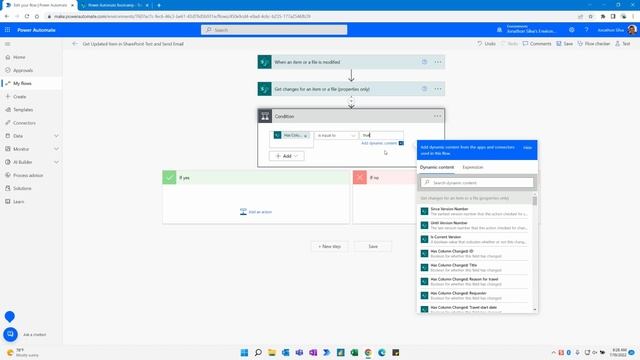Image resolution: width=640 pixels, height=360 pixels.
Task: Switch to the Expression tab
Action: click(x=473, y=167)
